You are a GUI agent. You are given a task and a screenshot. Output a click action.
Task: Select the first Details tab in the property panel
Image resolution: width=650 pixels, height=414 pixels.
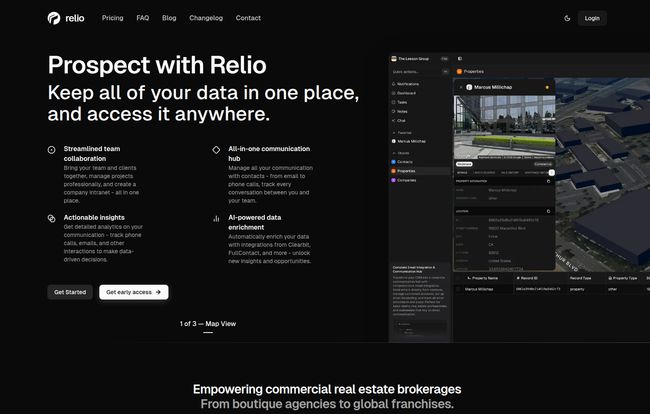point(462,172)
